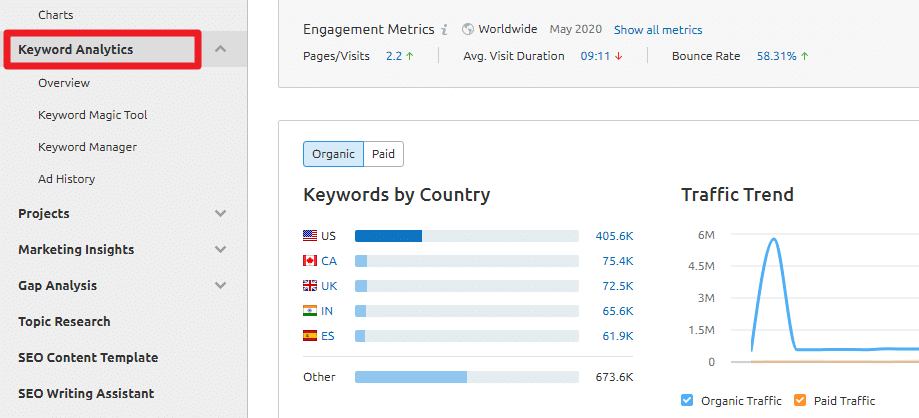
Task: Click the Keywords by Country heading
Action: click(397, 195)
